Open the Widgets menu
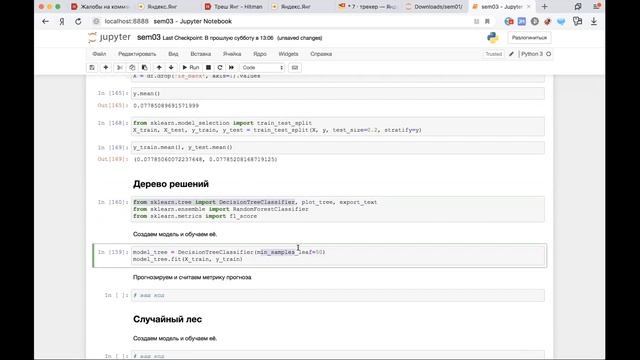This screenshot has width=640, height=360. coord(288,54)
